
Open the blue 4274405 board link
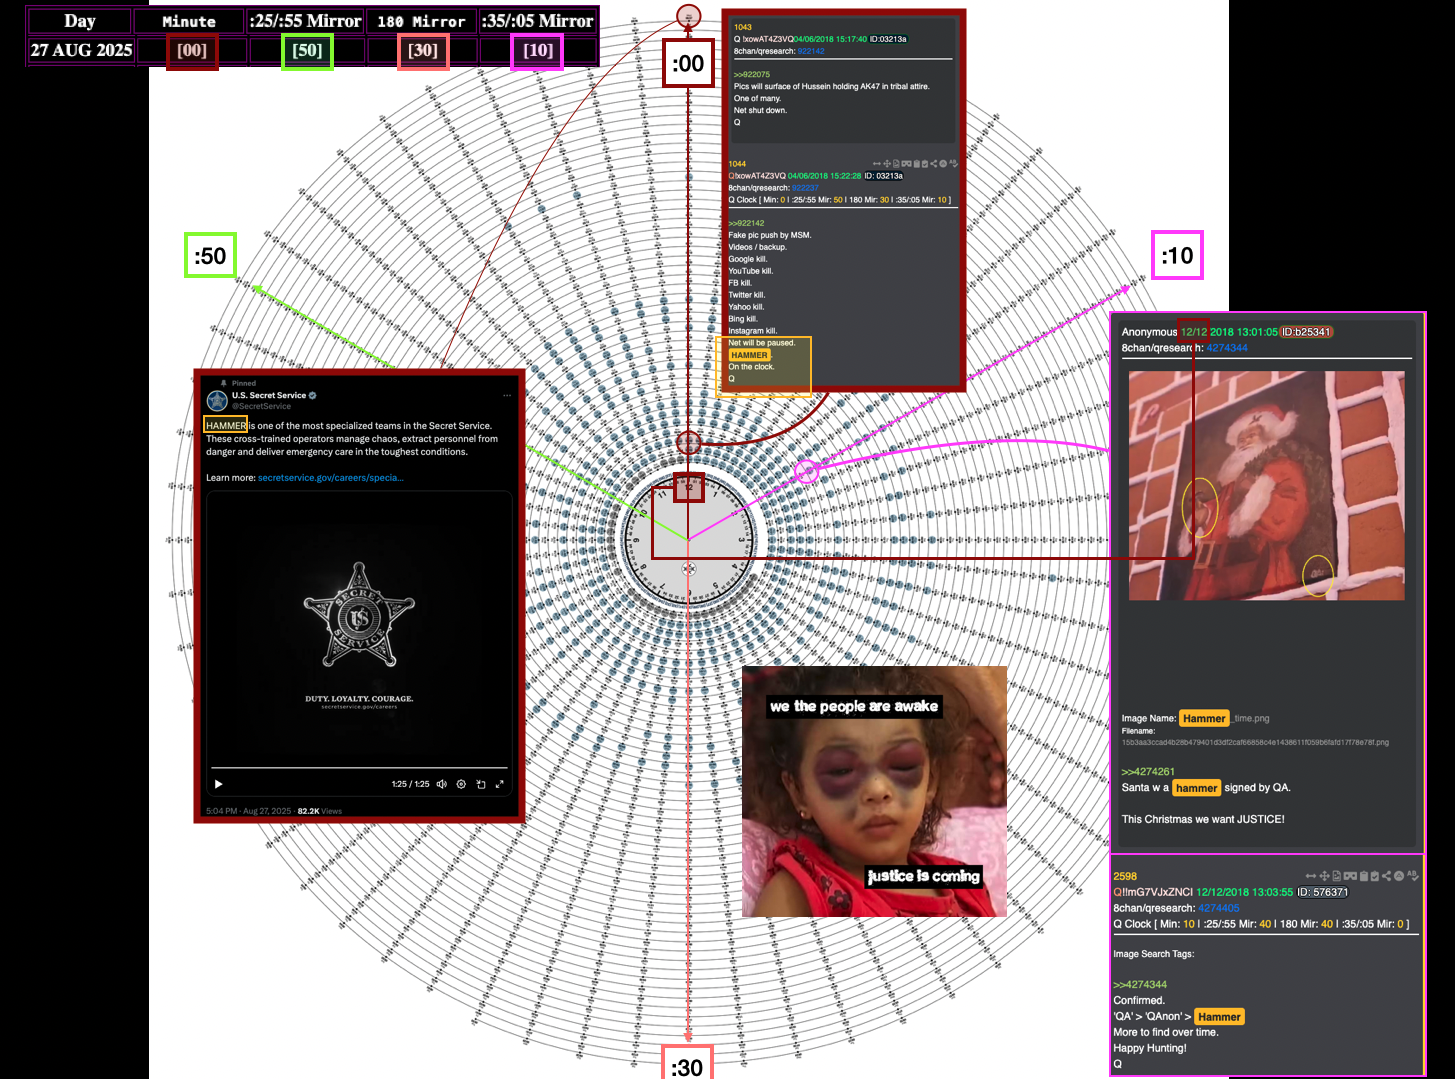[x=1219, y=908]
